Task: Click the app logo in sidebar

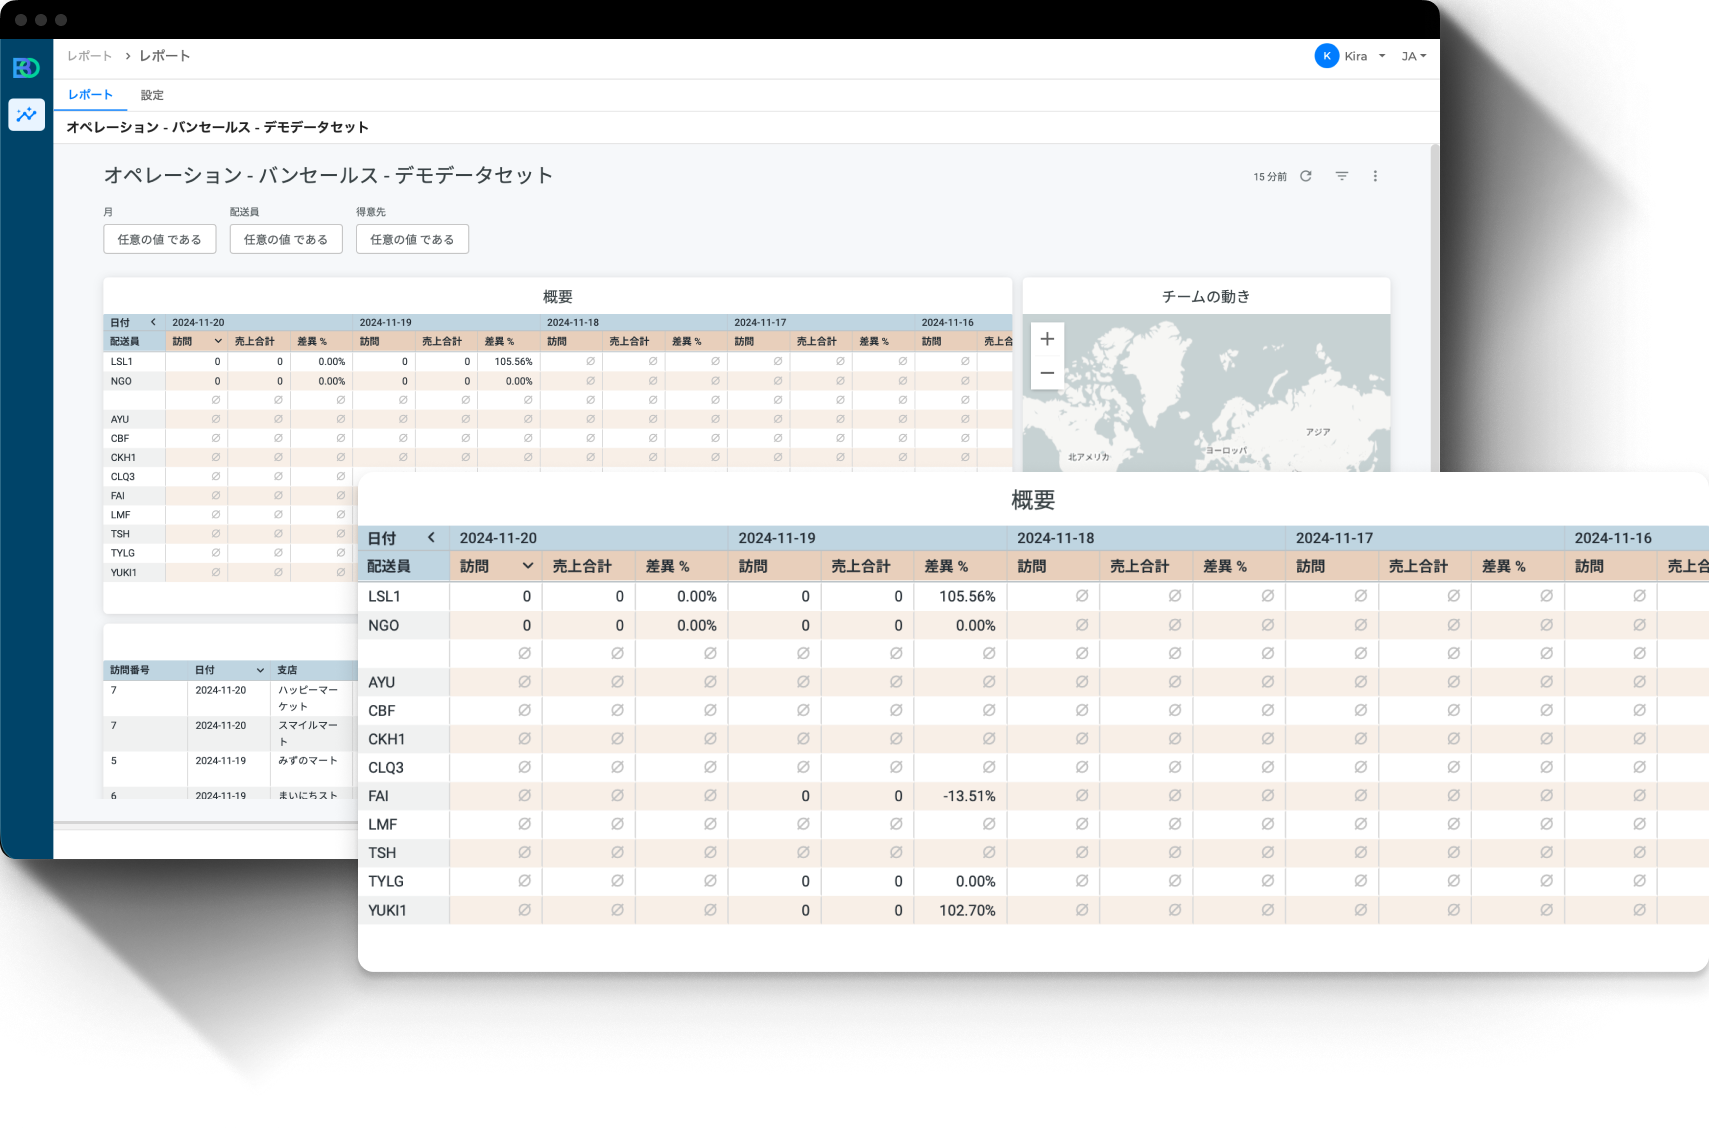Action: click(26, 68)
